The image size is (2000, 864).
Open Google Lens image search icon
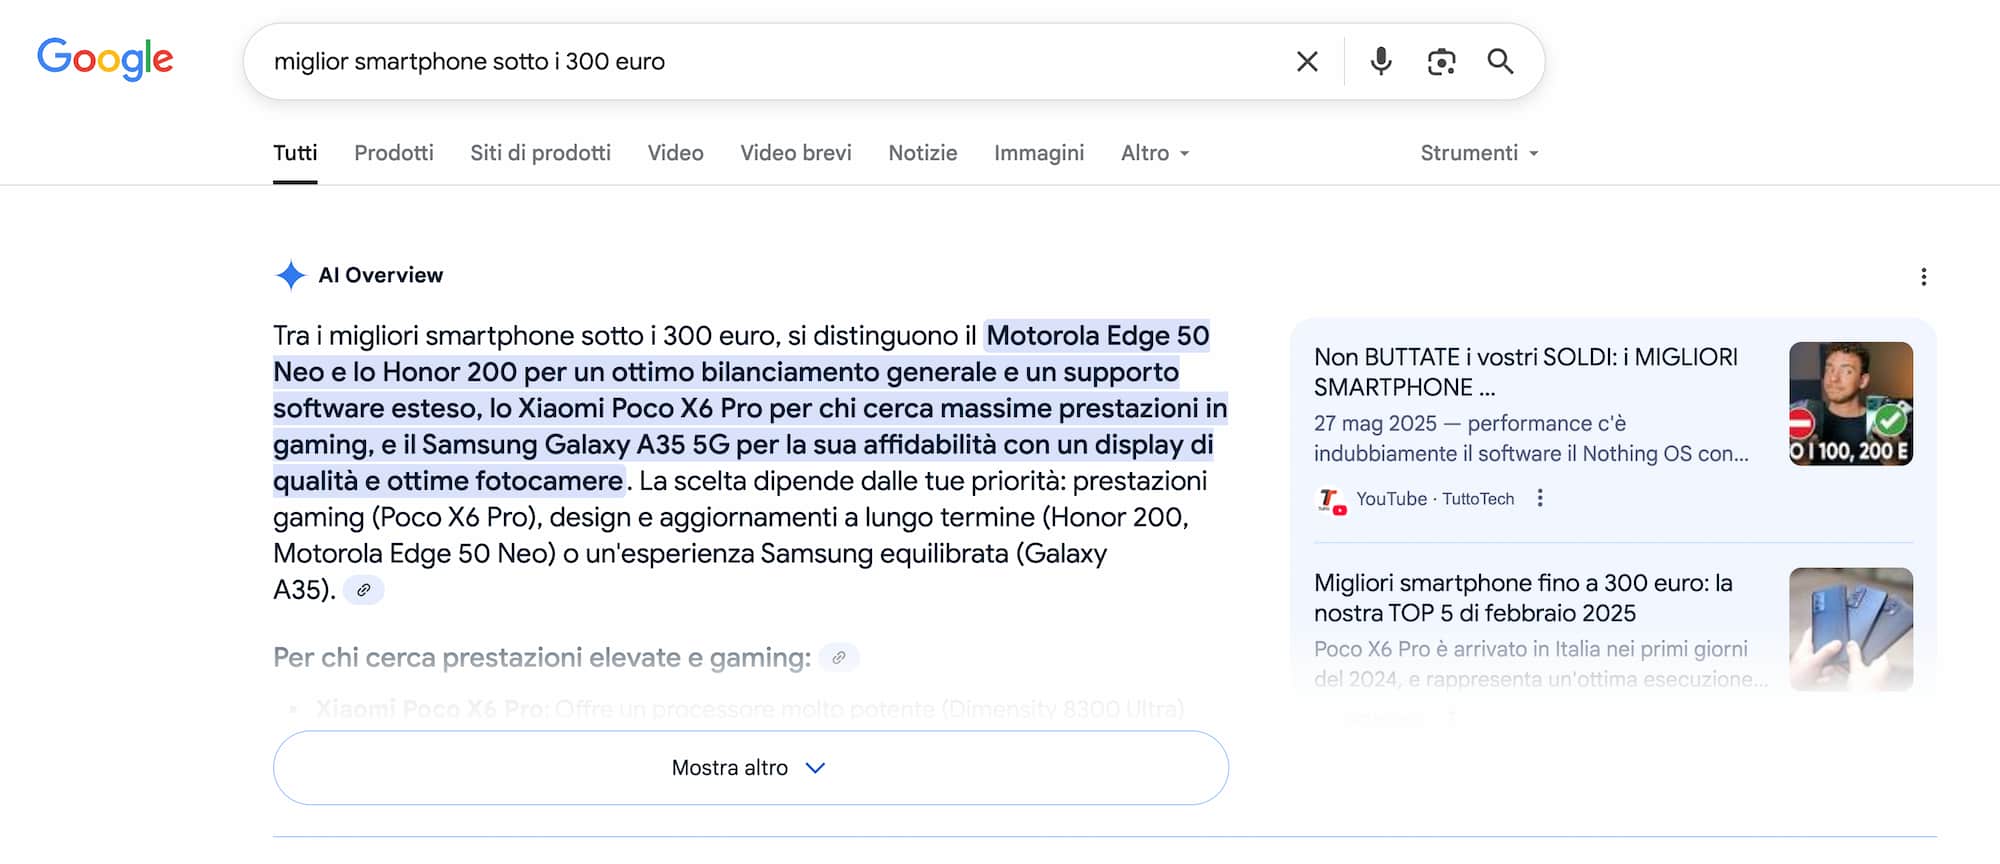1441,62
